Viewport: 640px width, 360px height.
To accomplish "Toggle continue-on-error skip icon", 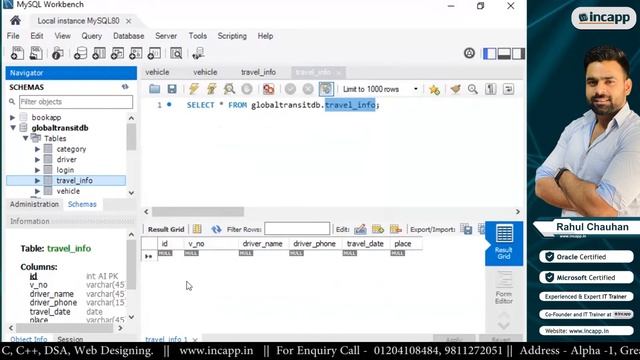I will pos(269,89).
